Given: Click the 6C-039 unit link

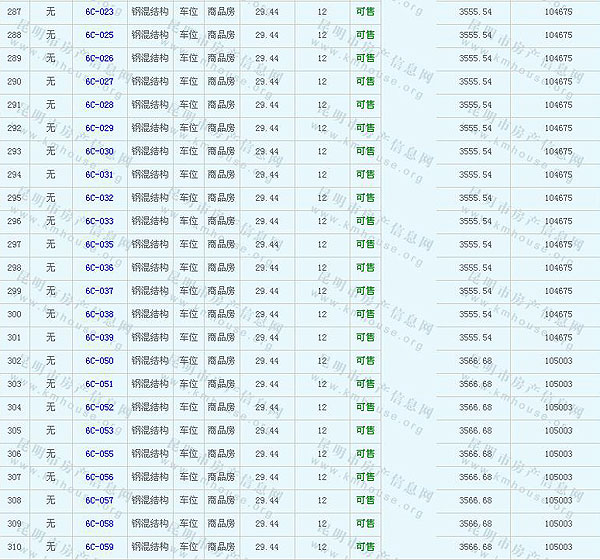Looking at the screenshot, I should 99,337.
